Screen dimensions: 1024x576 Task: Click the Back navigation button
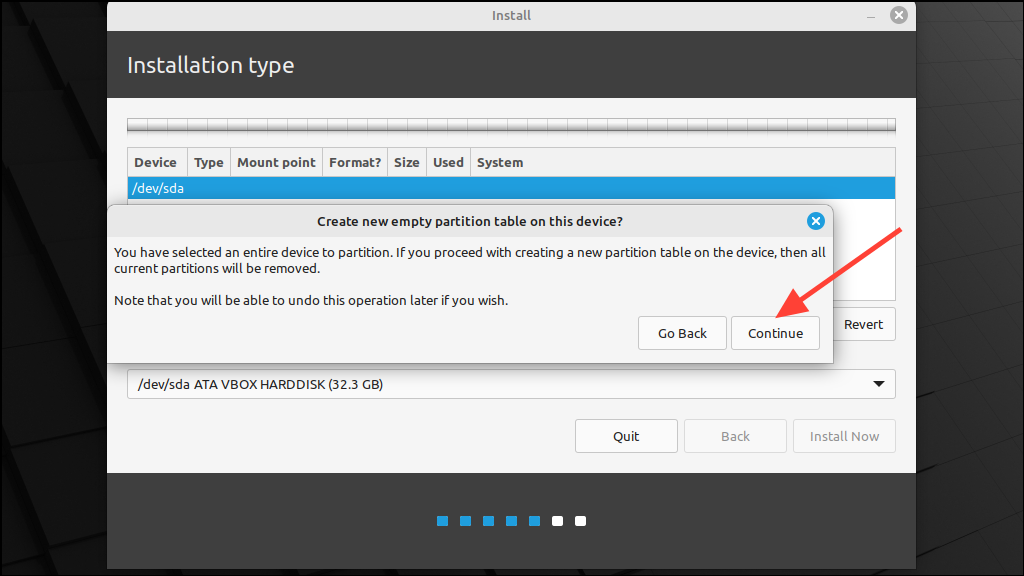coord(735,436)
